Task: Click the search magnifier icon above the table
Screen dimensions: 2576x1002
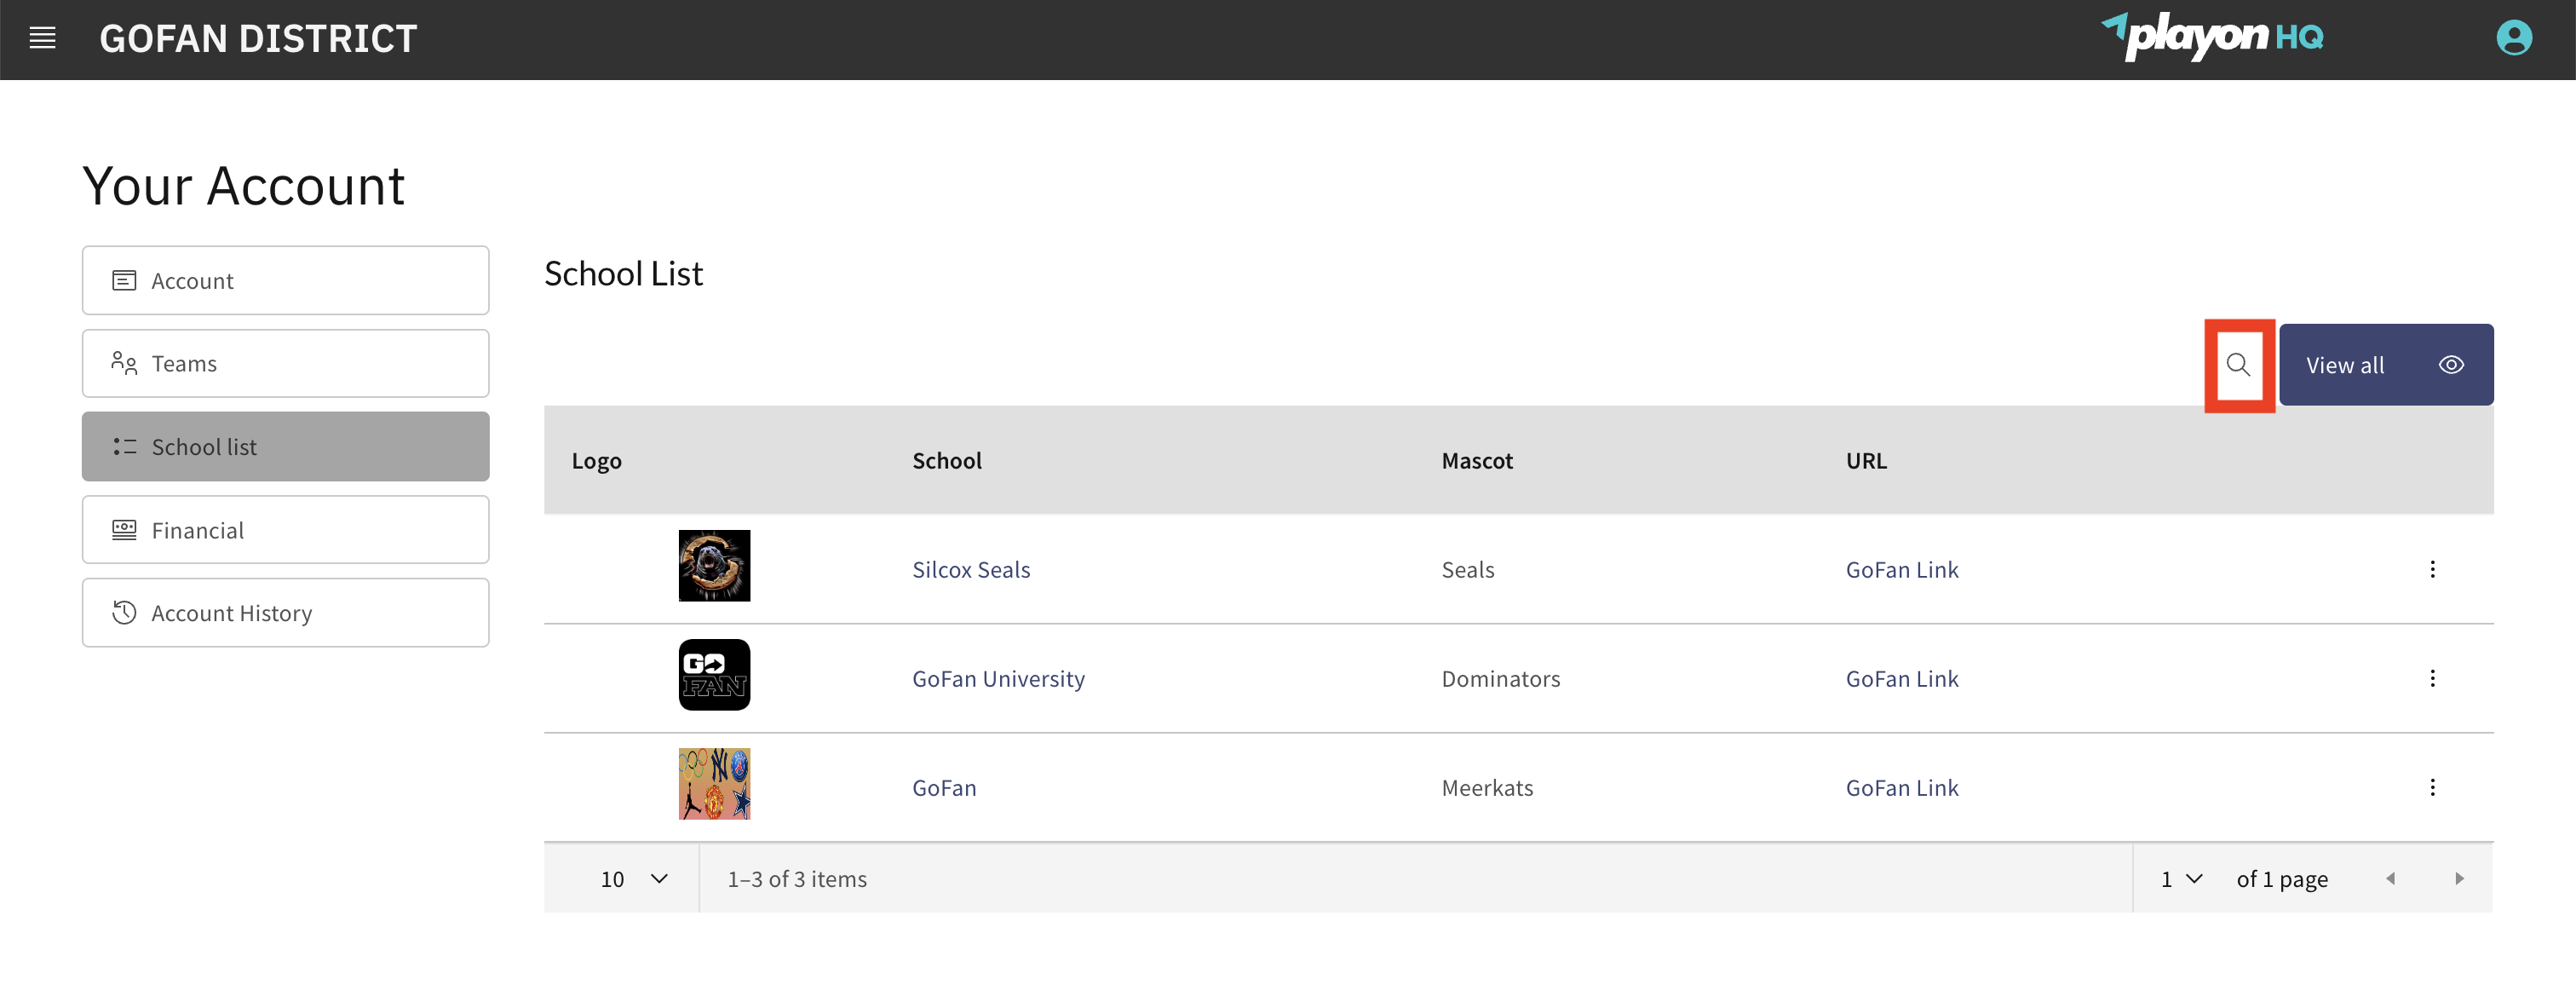Action: tap(2239, 365)
